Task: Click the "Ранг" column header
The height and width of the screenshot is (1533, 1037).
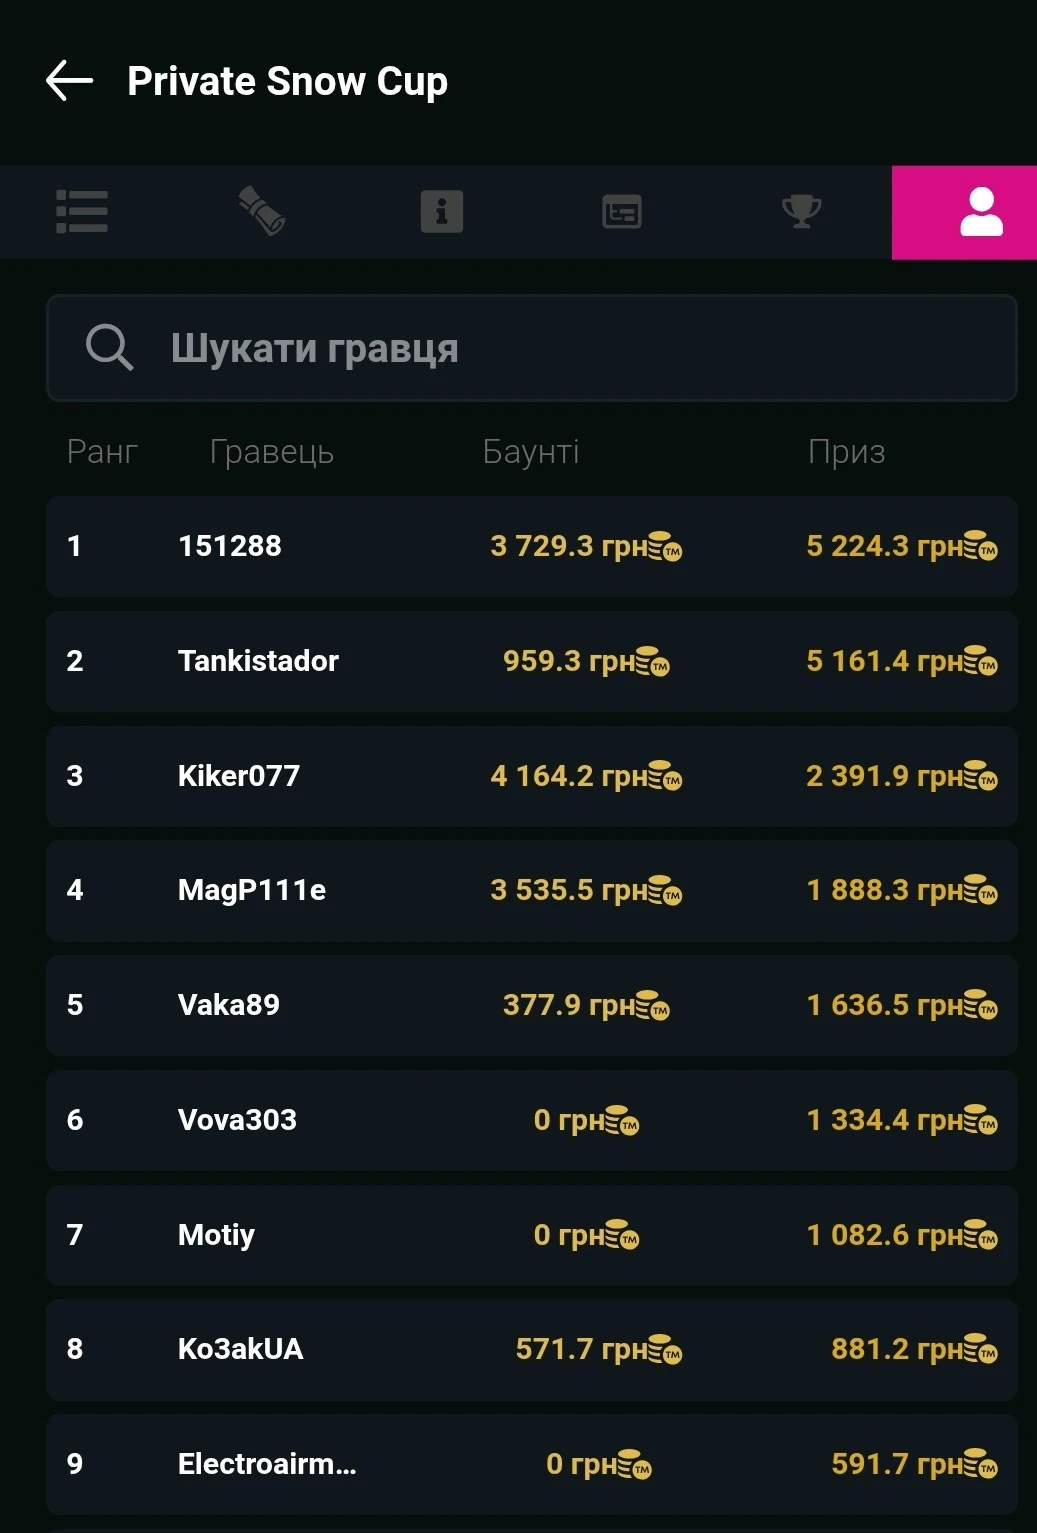Action: tap(102, 452)
